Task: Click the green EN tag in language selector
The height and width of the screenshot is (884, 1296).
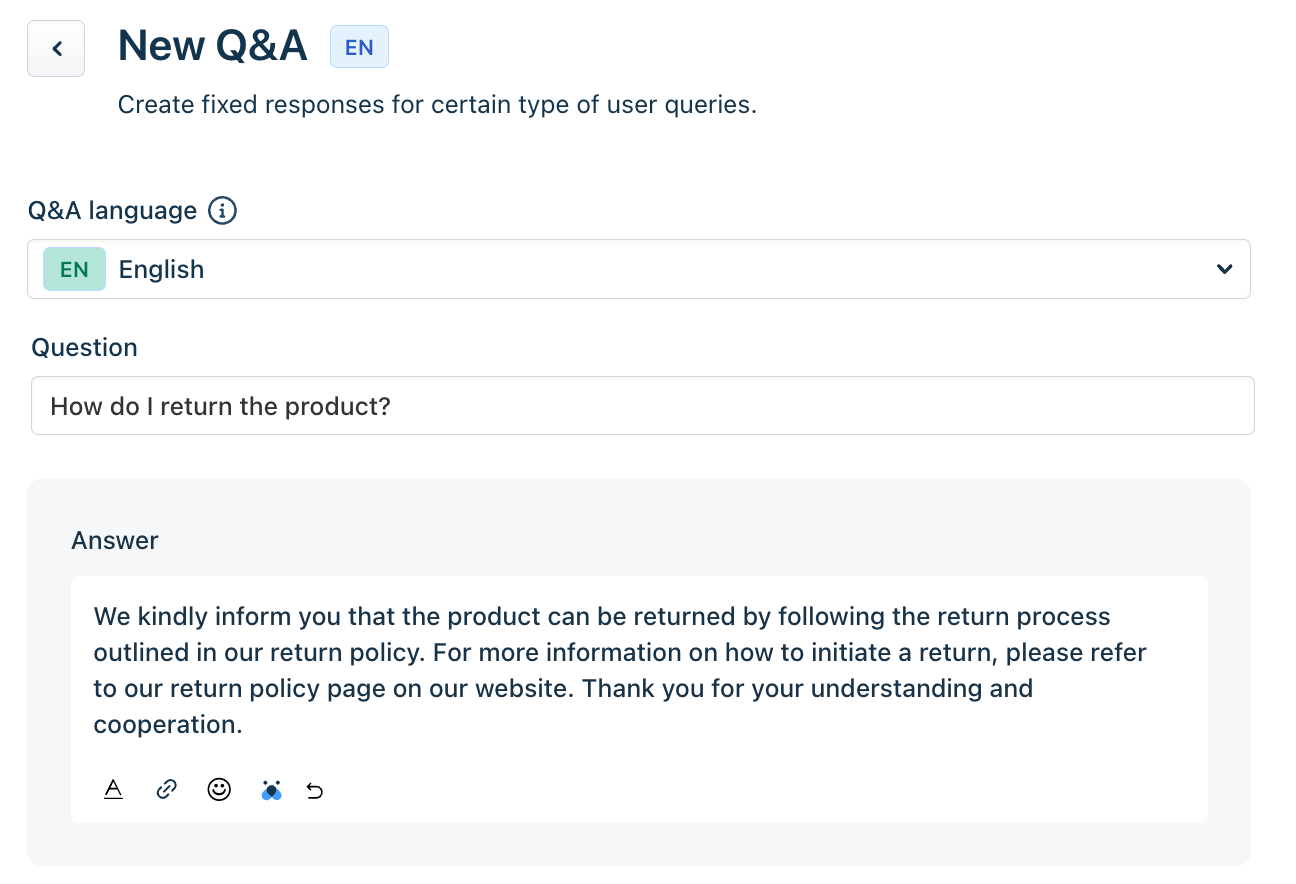Action: pos(74,269)
